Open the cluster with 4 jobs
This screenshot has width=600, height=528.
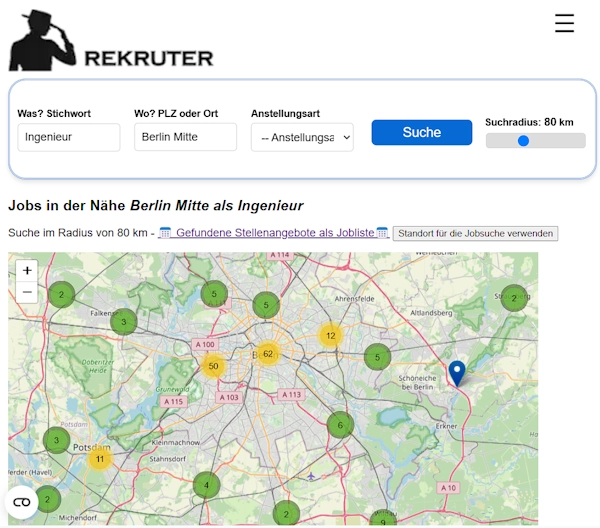[206, 485]
